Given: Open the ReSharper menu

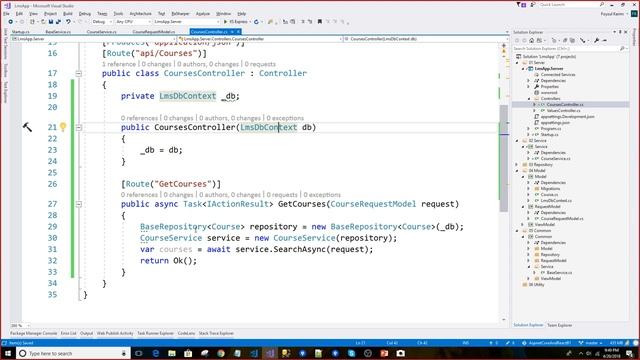Looking at the screenshot, I should 180,13.
